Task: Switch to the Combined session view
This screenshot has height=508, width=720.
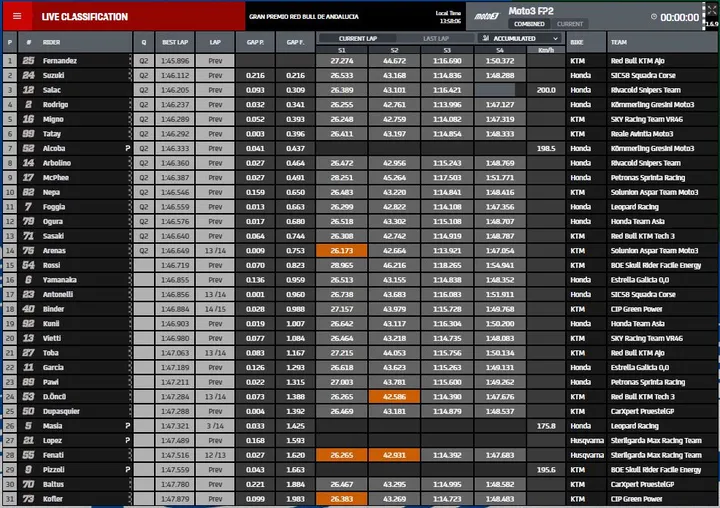Action: 529,24
